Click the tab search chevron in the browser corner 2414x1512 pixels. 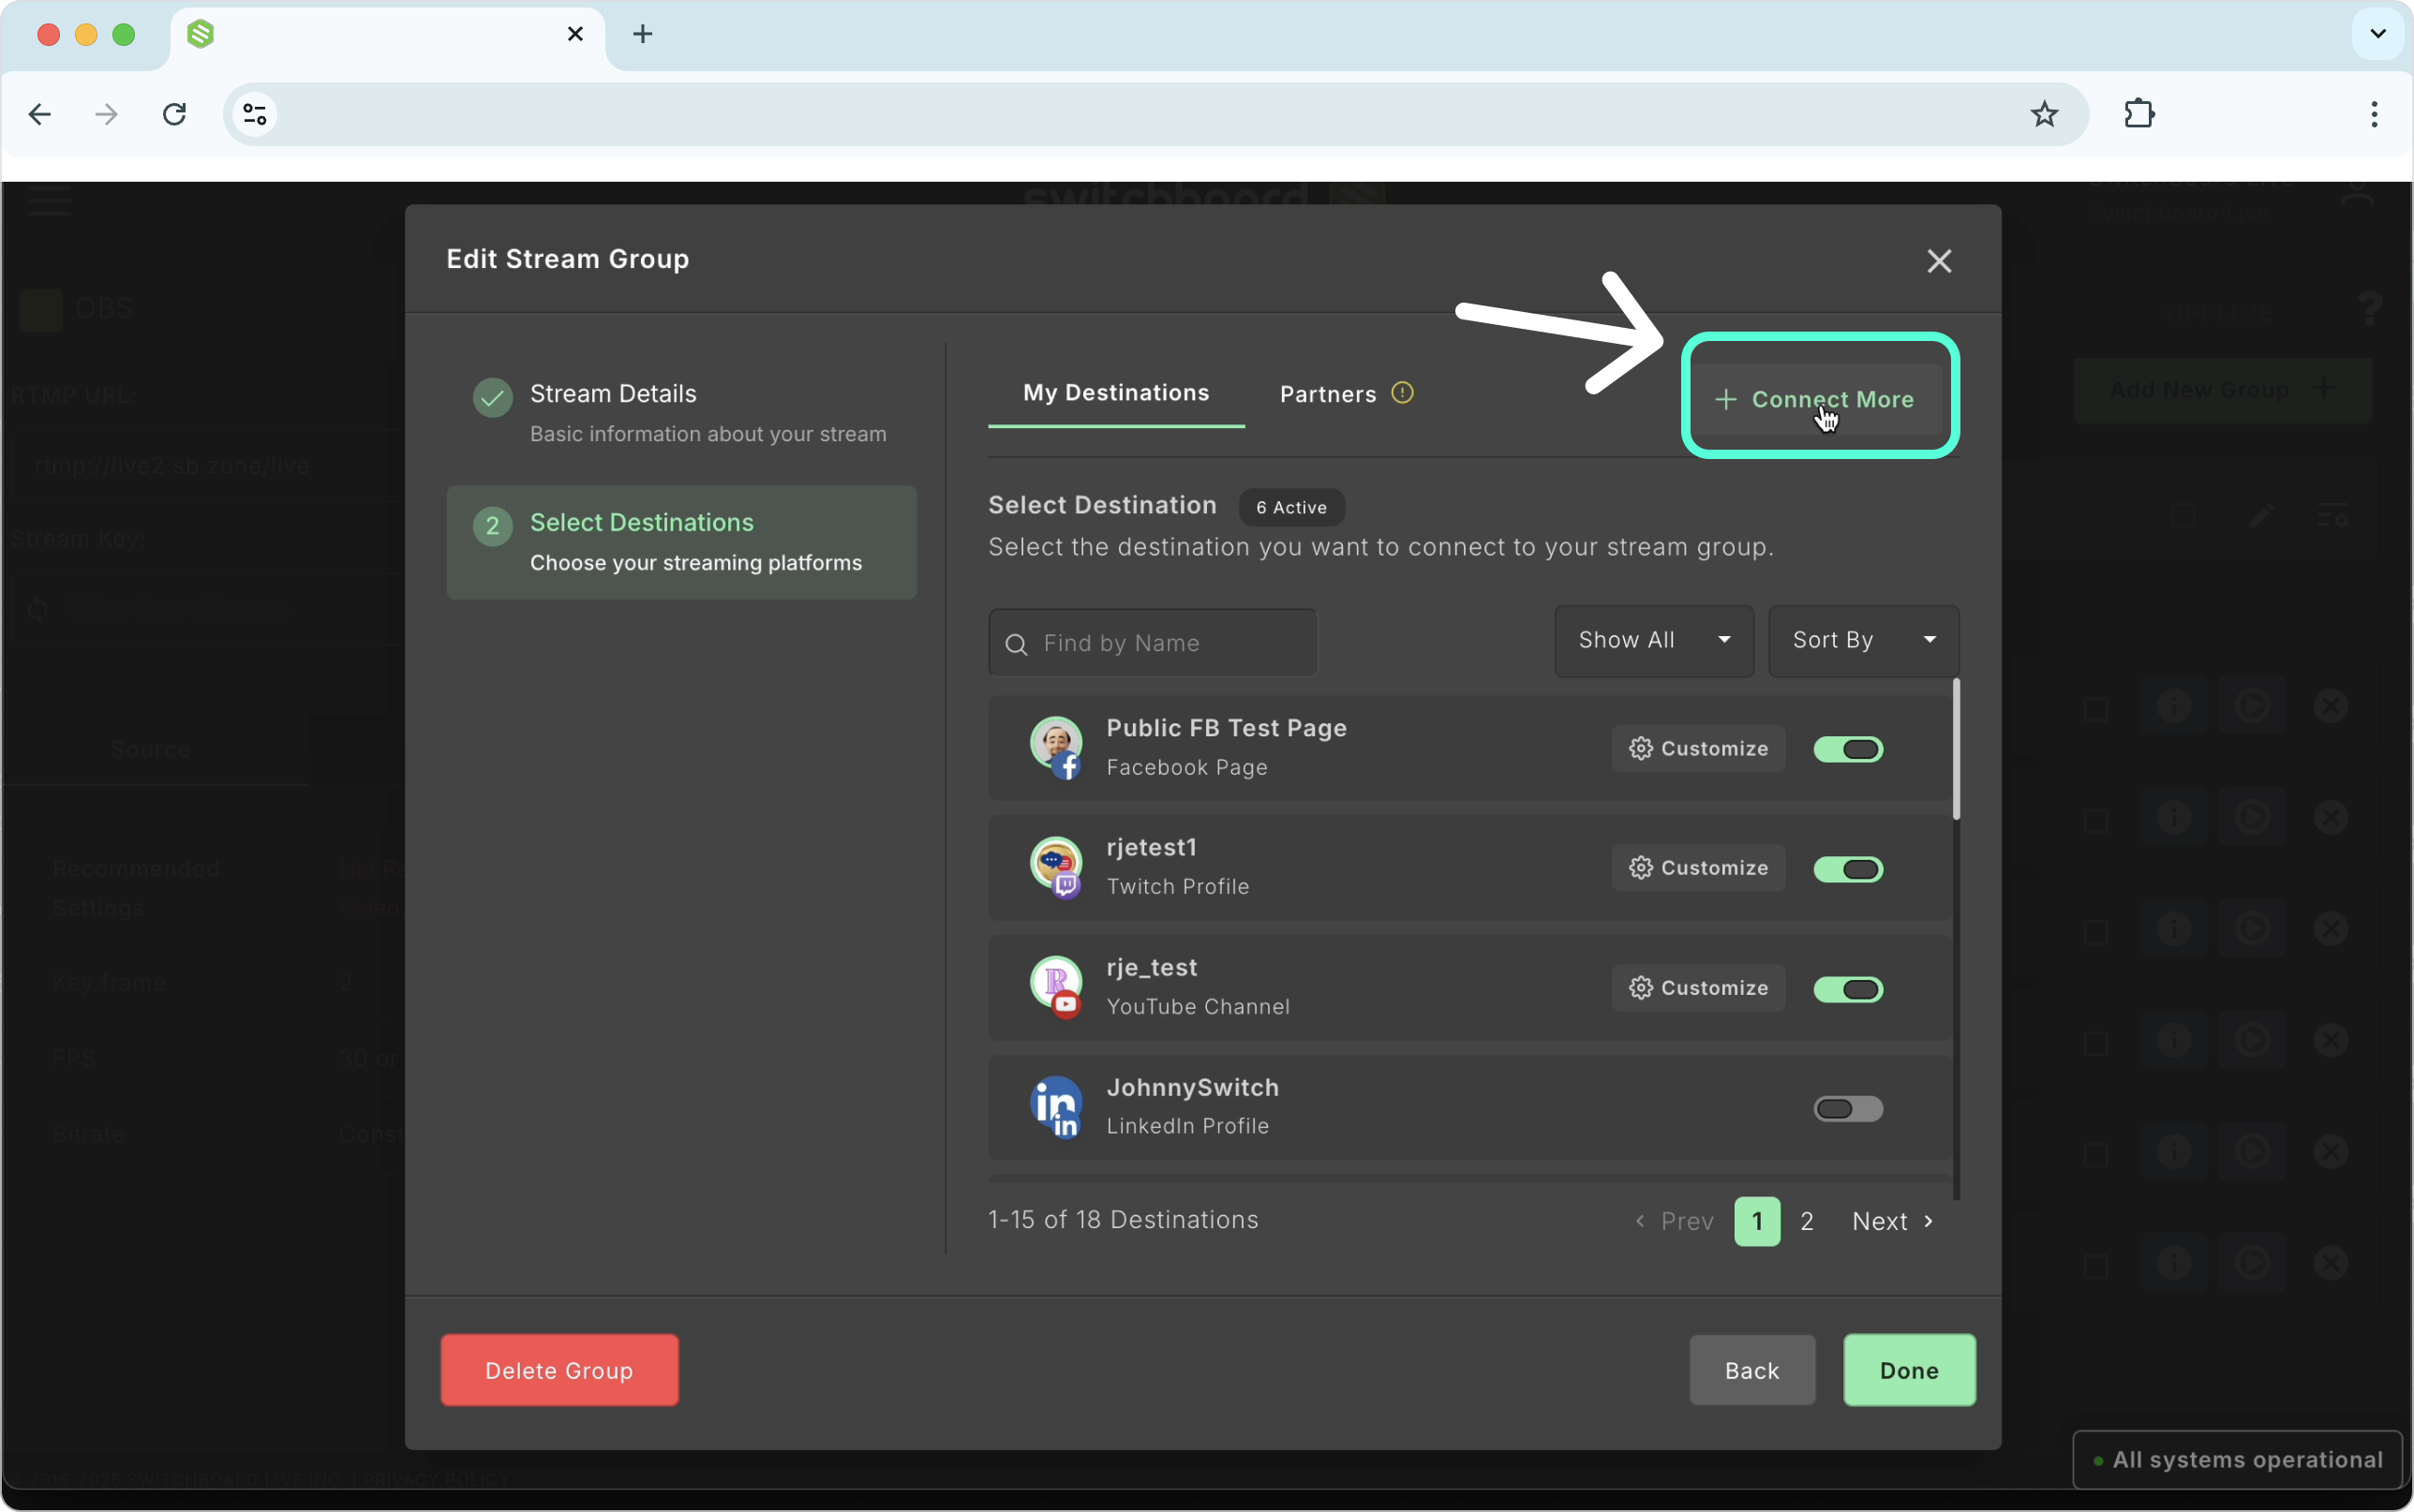point(2377,33)
